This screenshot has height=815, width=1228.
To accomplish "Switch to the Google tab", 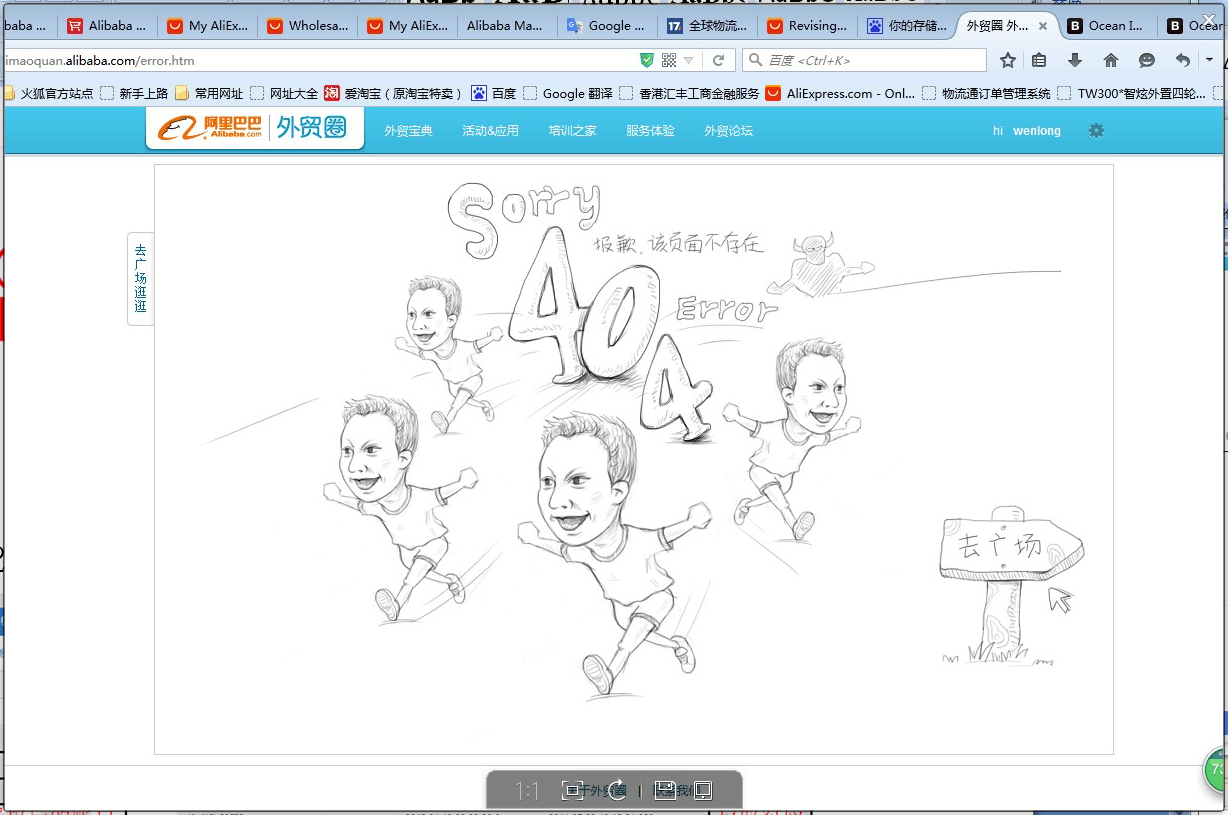I will (x=608, y=26).
